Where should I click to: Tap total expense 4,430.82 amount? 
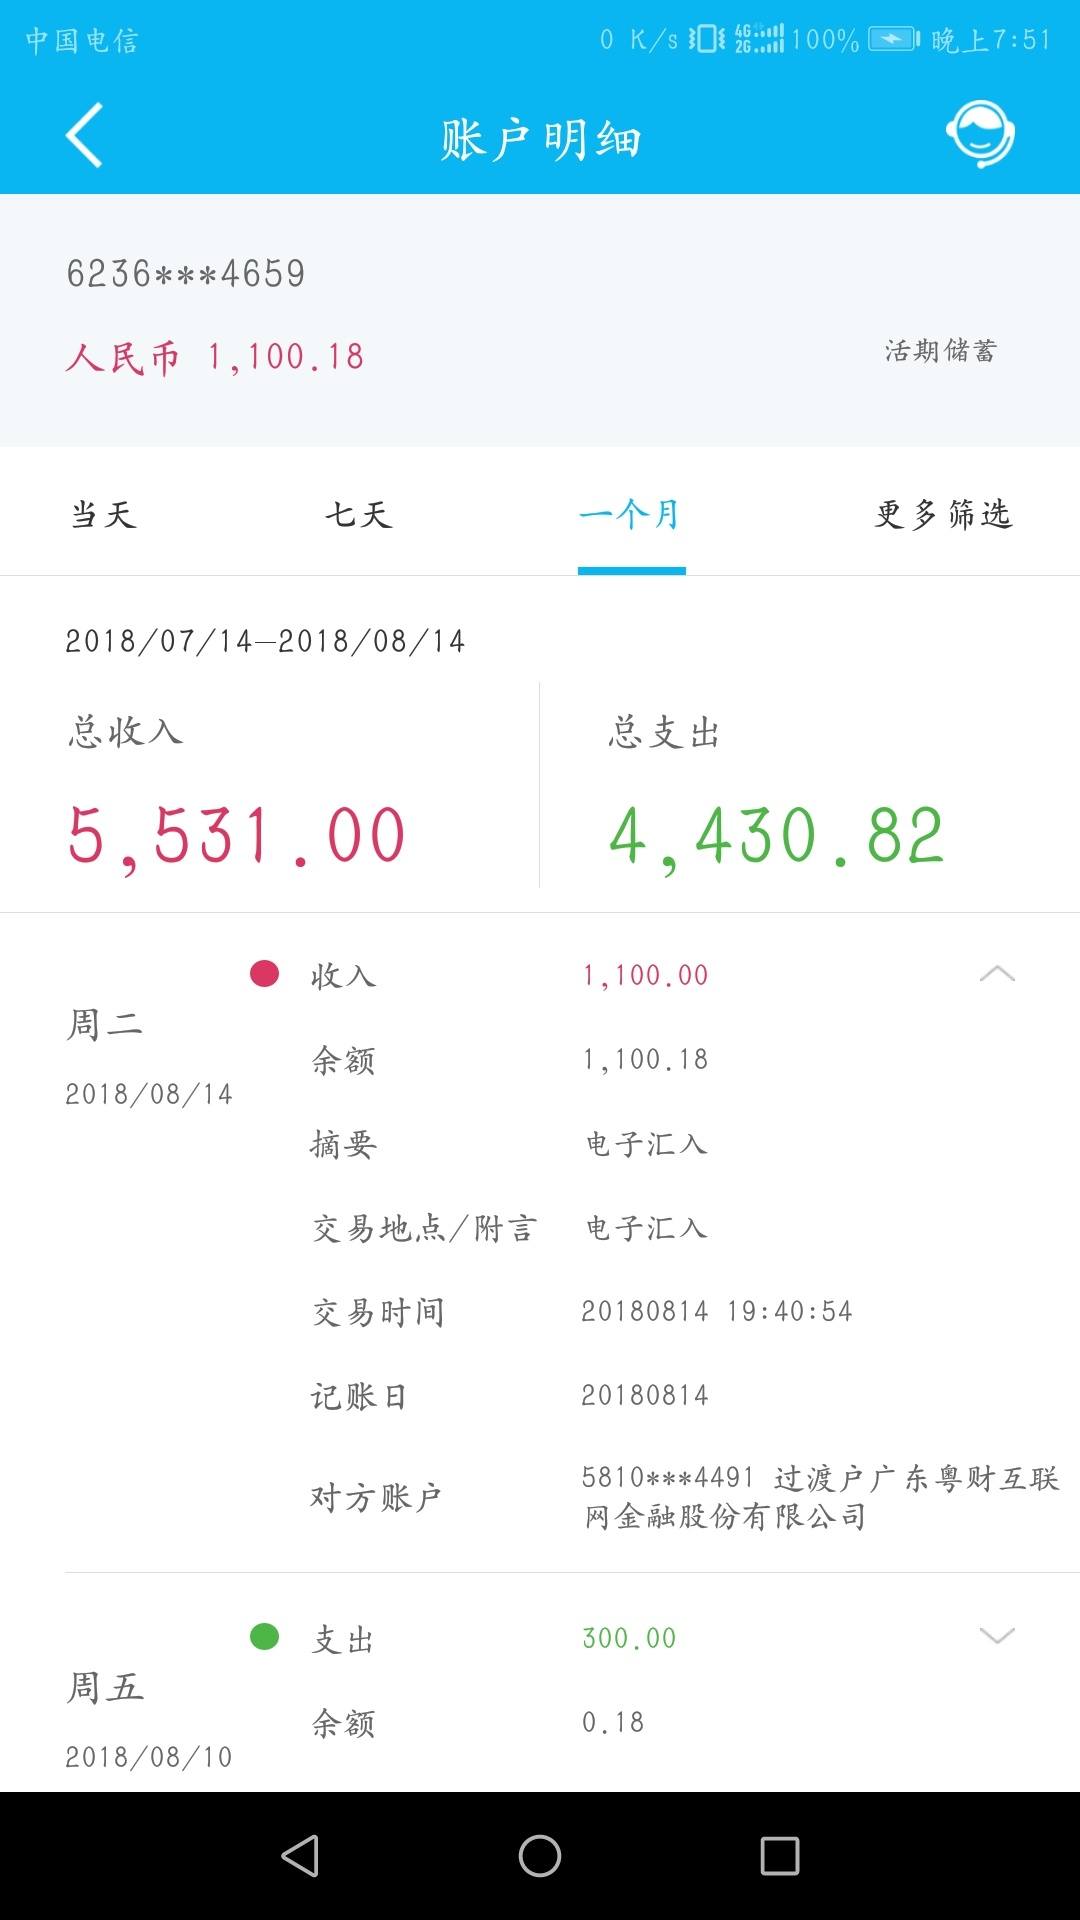[x=776, y=836]
